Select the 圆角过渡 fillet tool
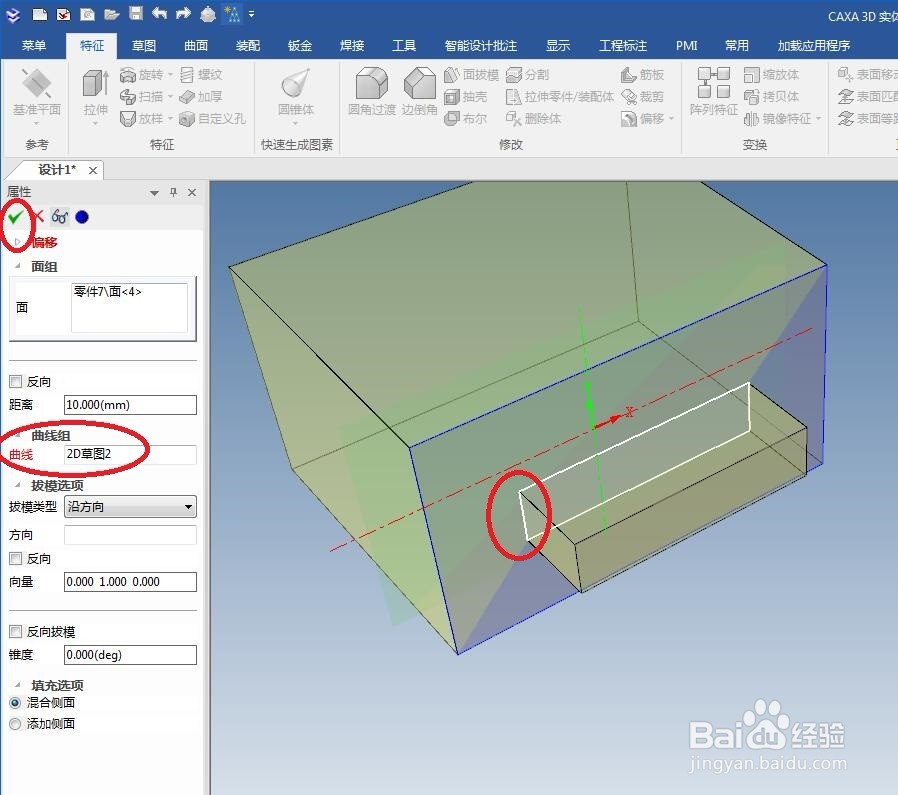Viewport: 898px width, 795px height. [372, 92]
